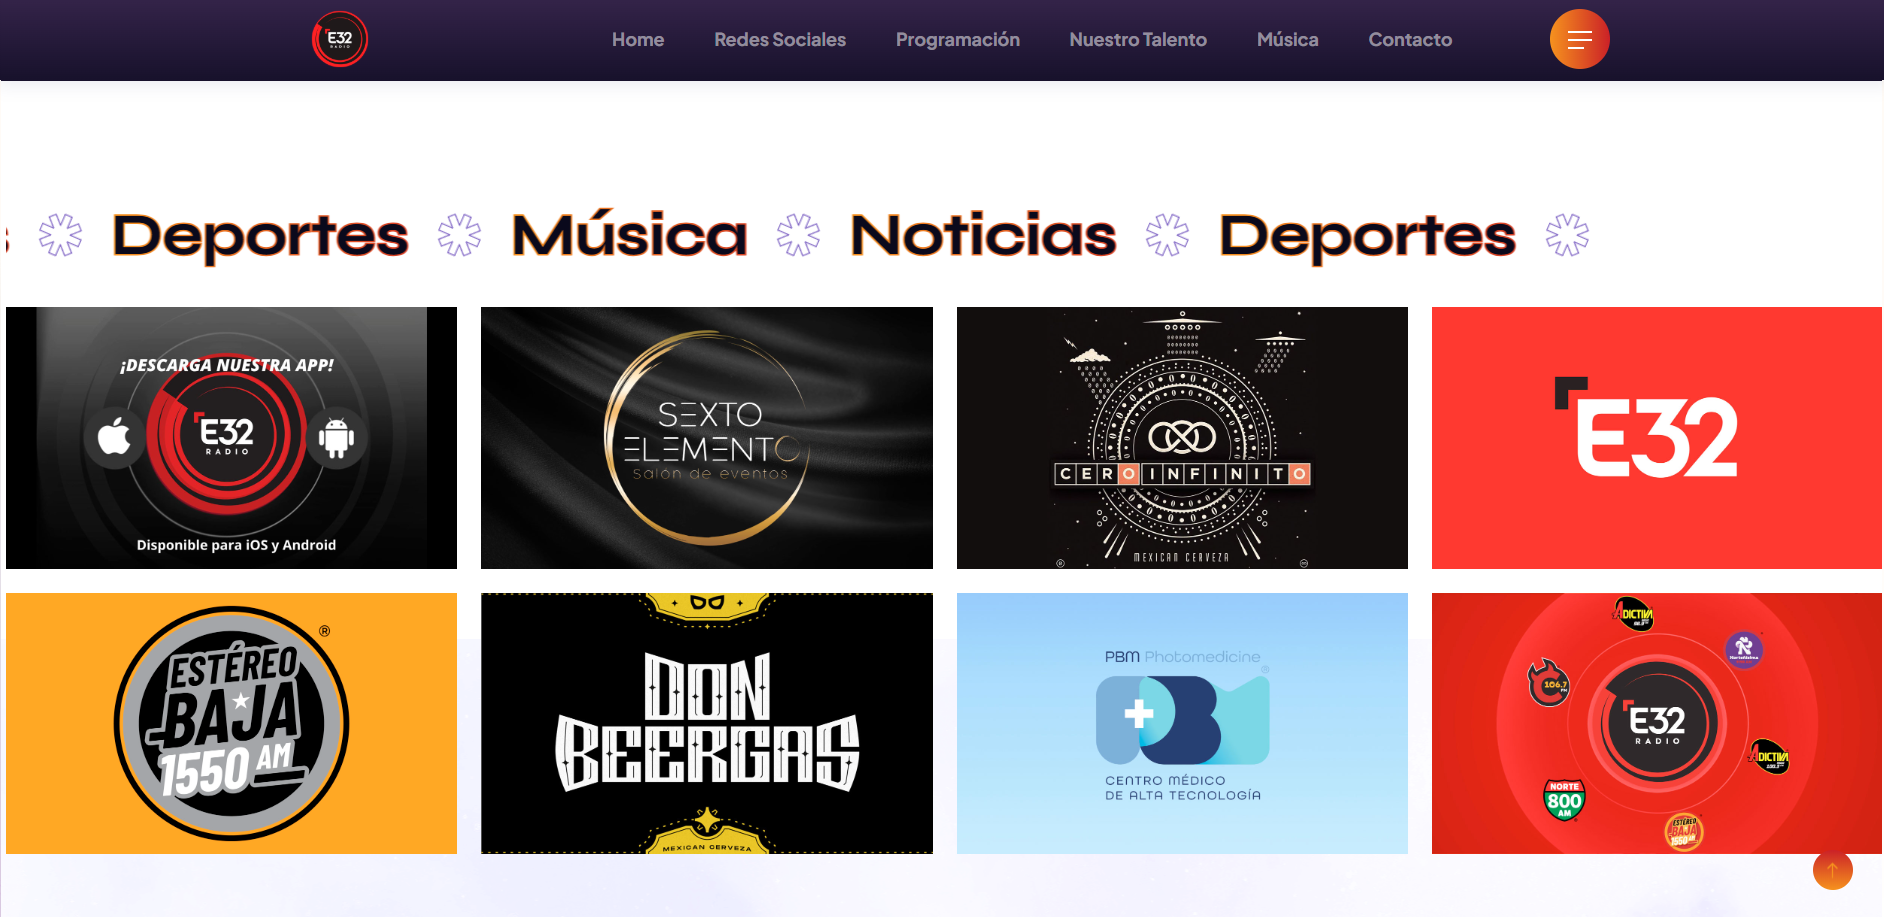The height and width of the screenshot is (917, 1884).
Task: Click the Apple iOS icon in app banner
Action: tap(114, 437)
